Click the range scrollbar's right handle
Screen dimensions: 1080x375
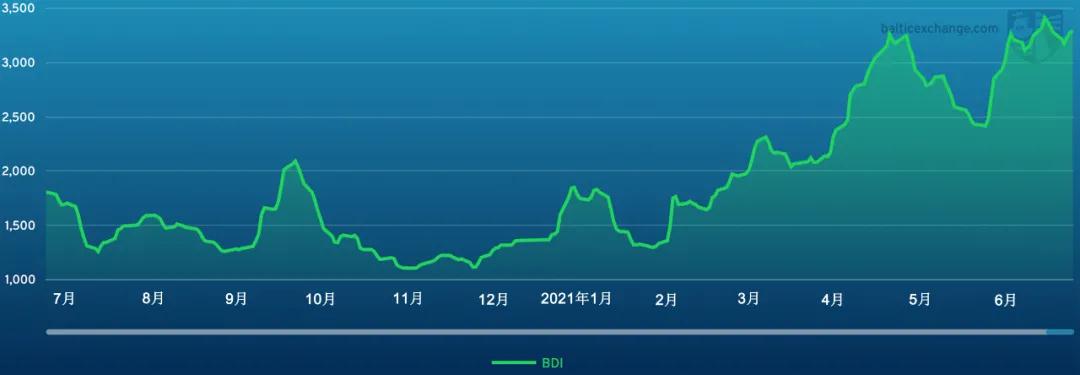[1059, 332]
